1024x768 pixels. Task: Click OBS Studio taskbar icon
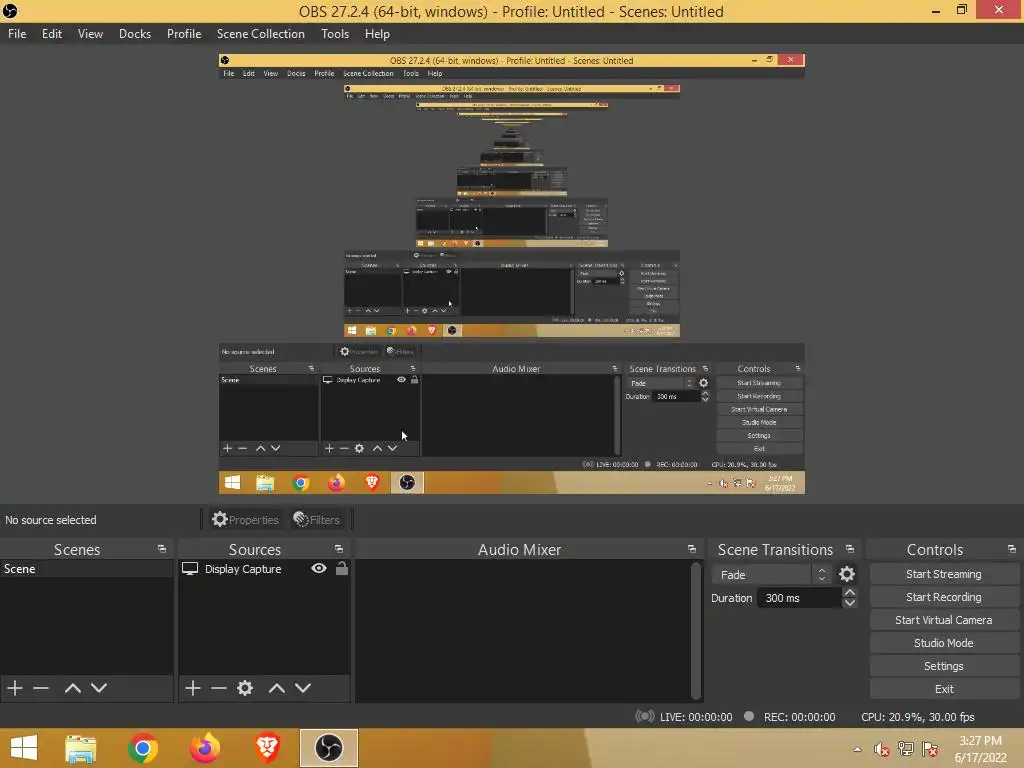click(328, 748)
